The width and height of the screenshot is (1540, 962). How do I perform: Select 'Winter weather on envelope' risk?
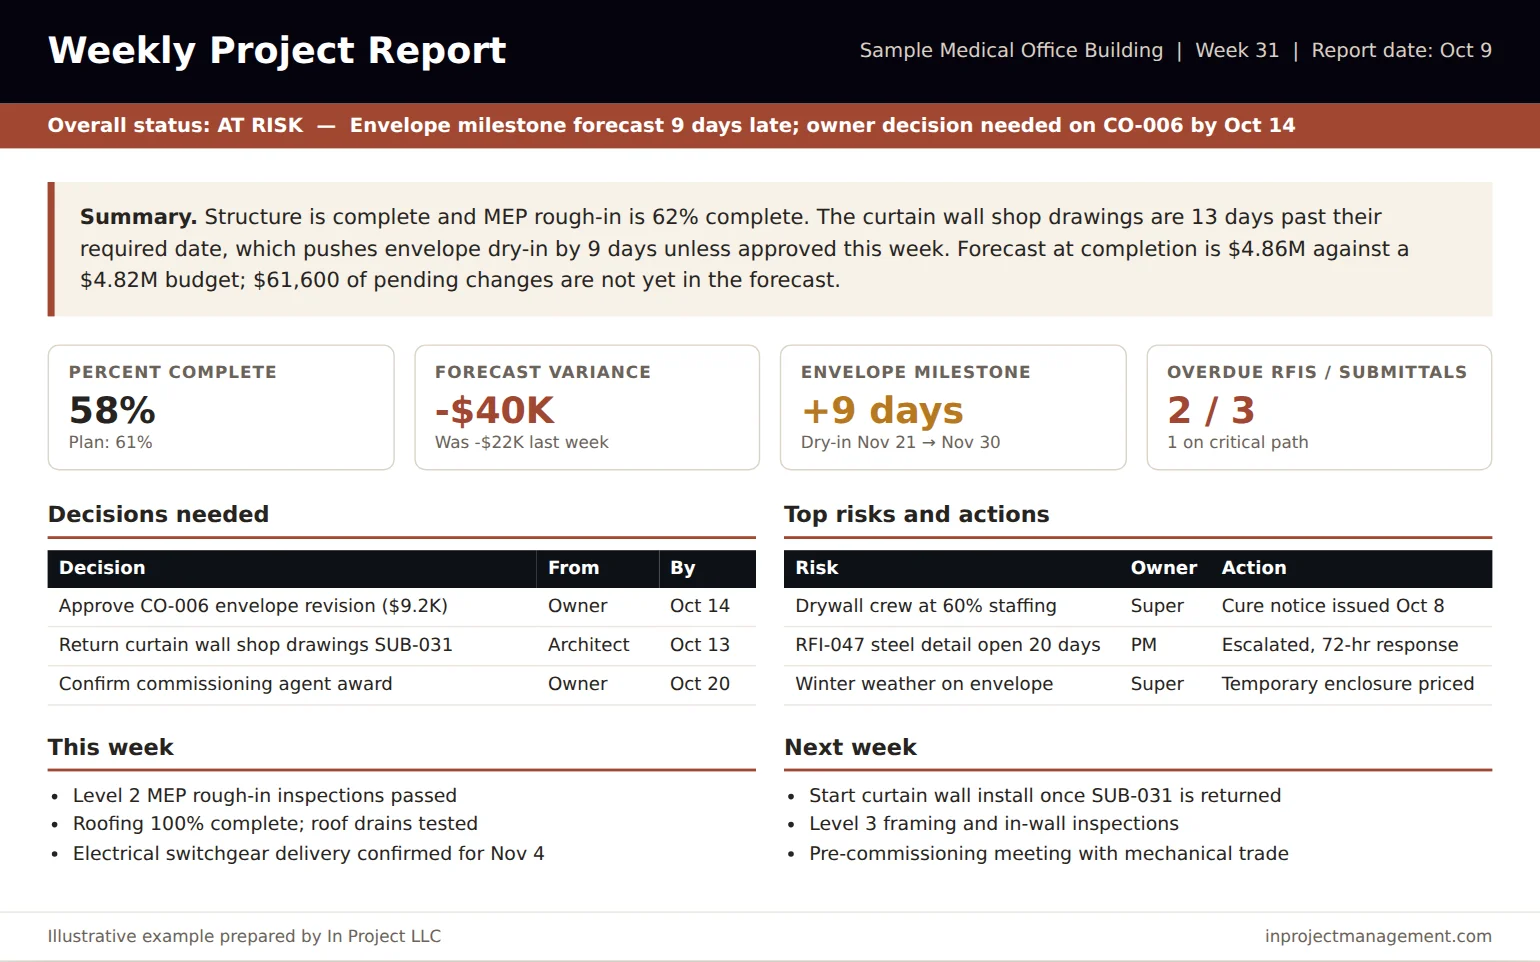[923, 684]
